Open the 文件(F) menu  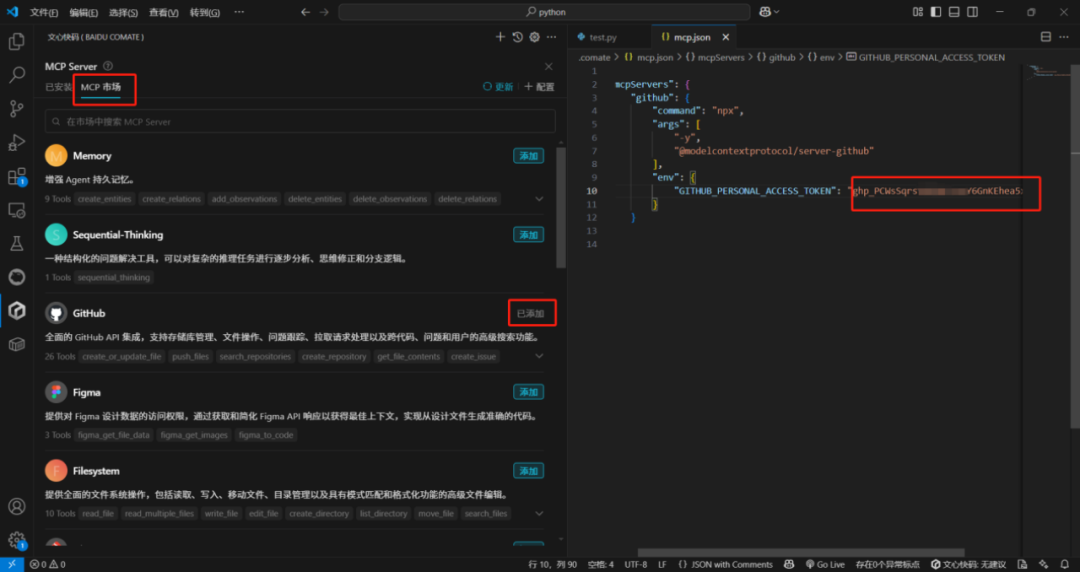tap(44, 12)
